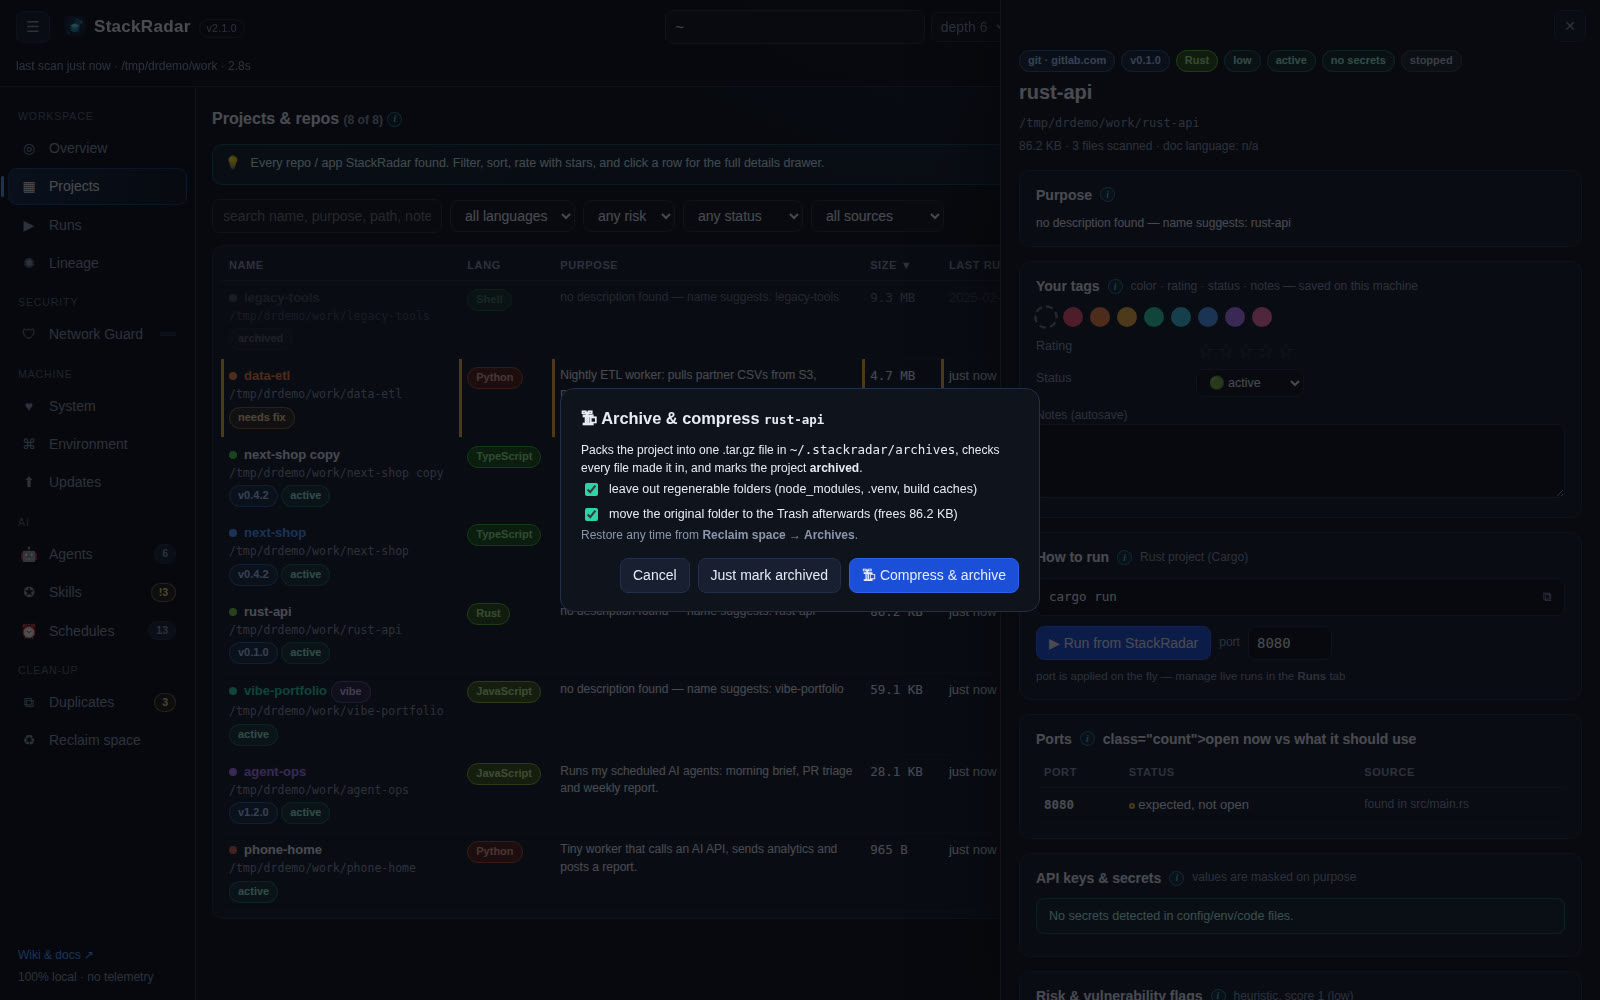Open the Status active dropdown in drawer
1600x1000 pixels.
pos(1250,383)
